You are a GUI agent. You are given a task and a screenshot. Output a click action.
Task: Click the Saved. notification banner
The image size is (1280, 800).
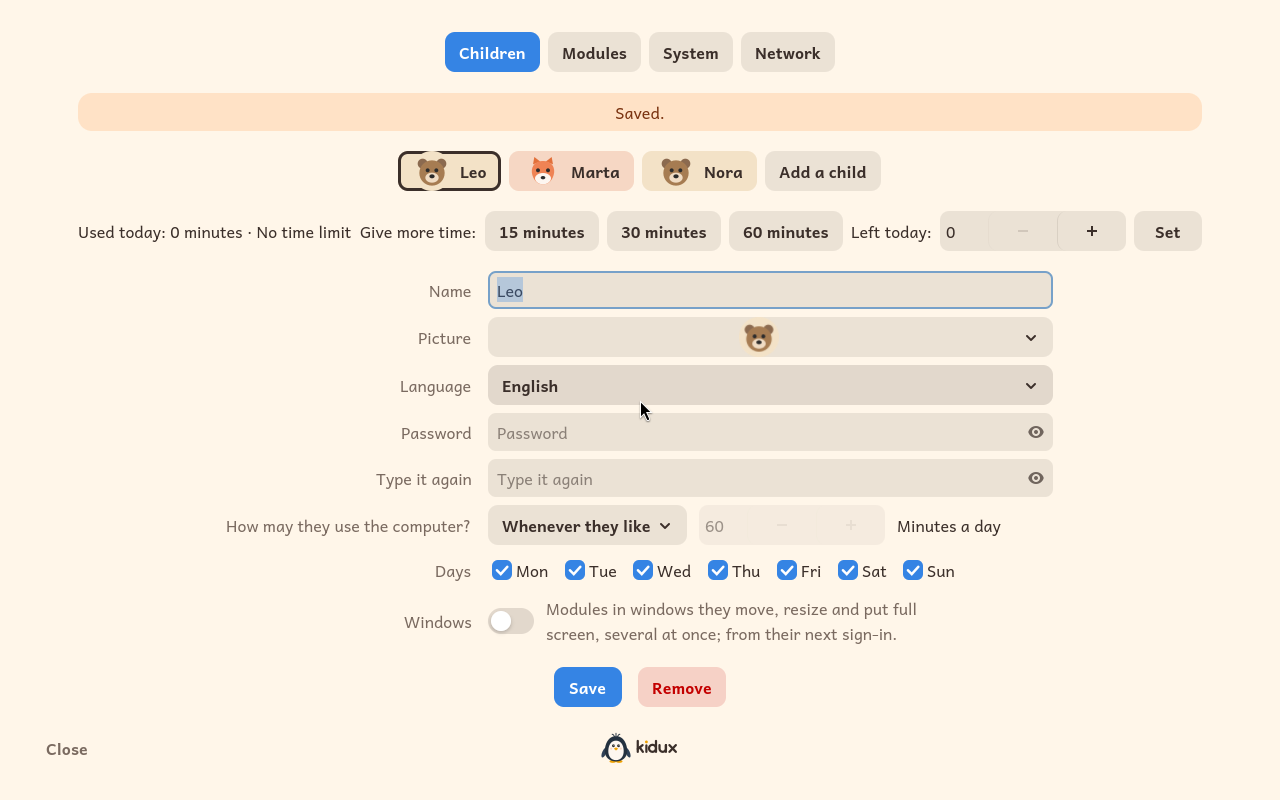(640, 112)
